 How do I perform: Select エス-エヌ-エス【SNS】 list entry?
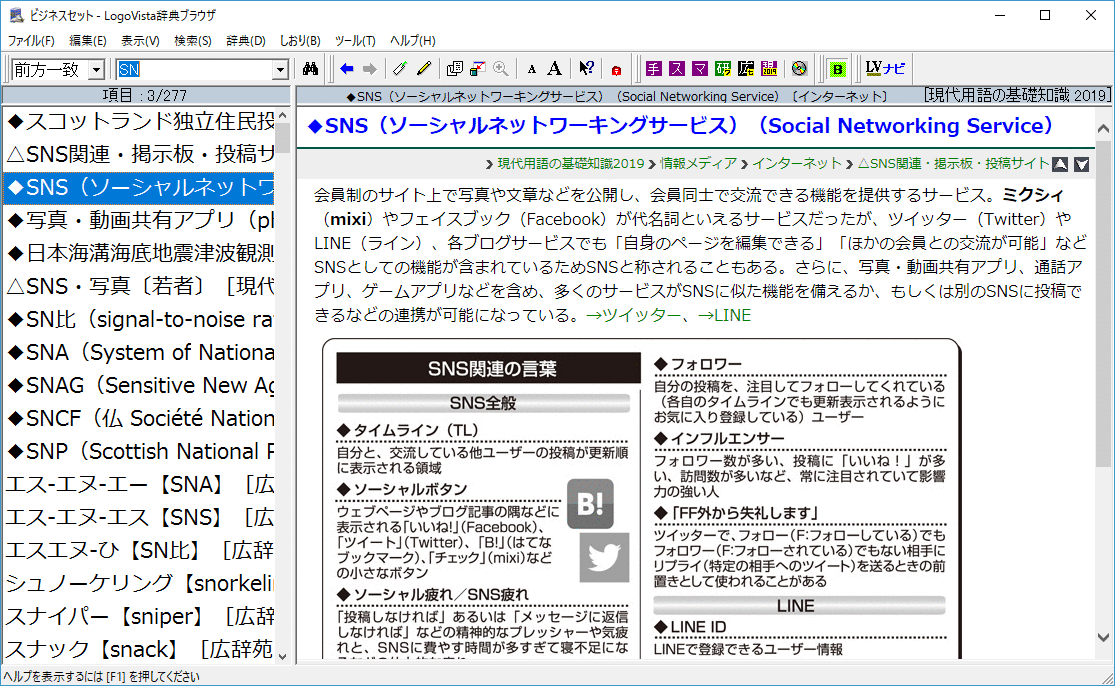[139, 517]
